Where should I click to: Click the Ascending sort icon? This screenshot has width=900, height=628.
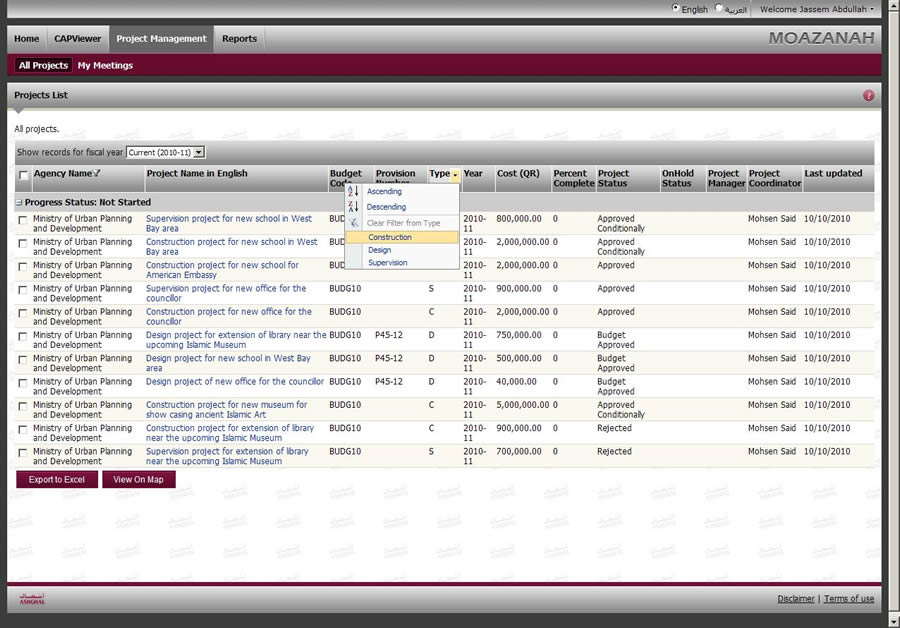[353, 191]
